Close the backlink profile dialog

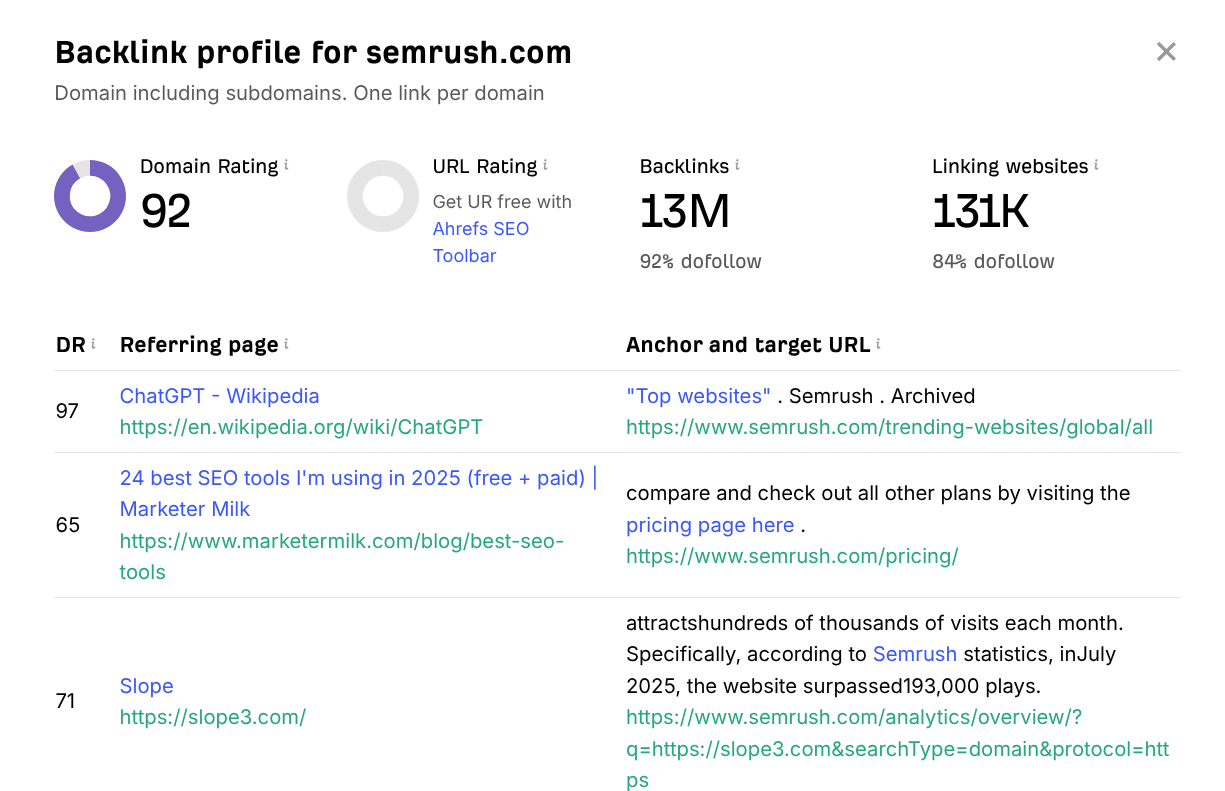[1166, 52]
